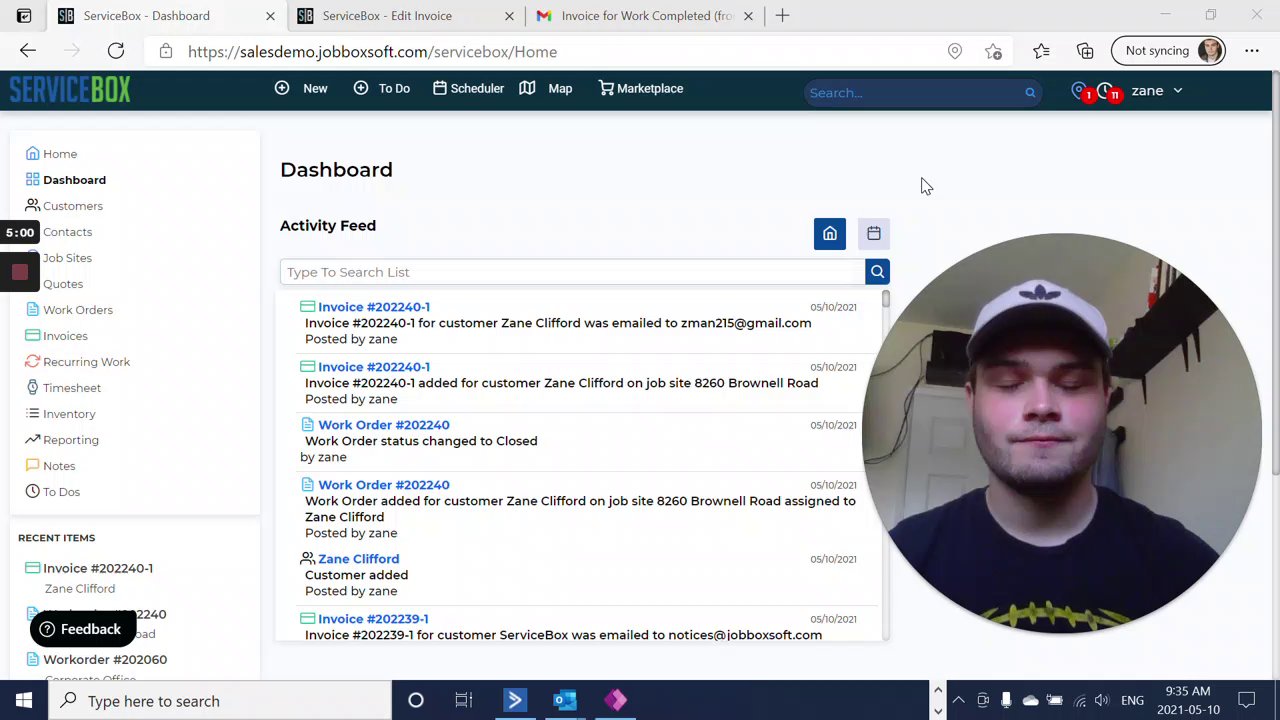This screenshot has height=720, width=1280.
Task: Click the Type To Search List field
Action: [572, 272]
